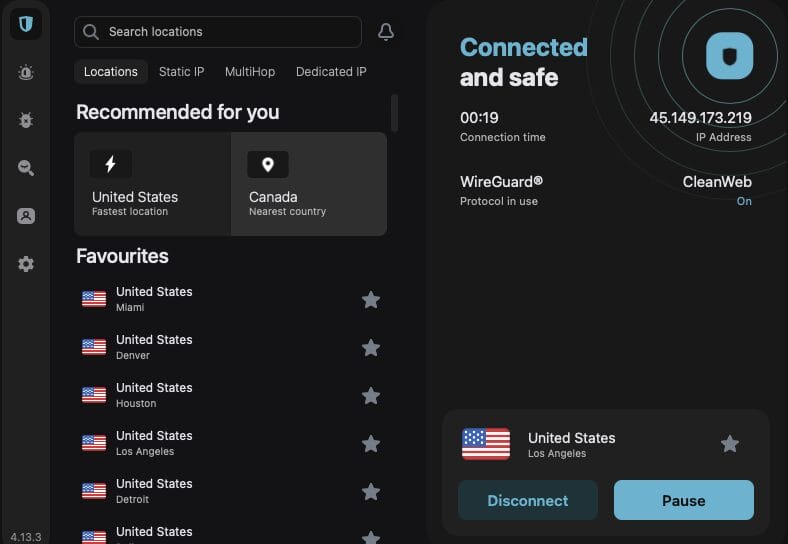The width and height of the screenshot is (788, 544).
Task: Switch to the Static IP tab
Action: click(181, 72)
